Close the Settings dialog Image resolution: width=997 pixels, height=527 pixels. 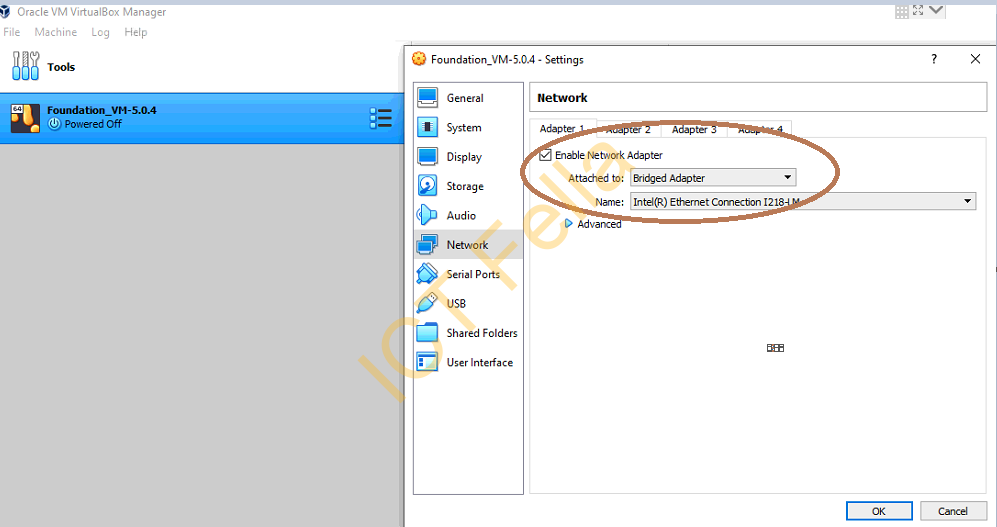pos(975,59)
